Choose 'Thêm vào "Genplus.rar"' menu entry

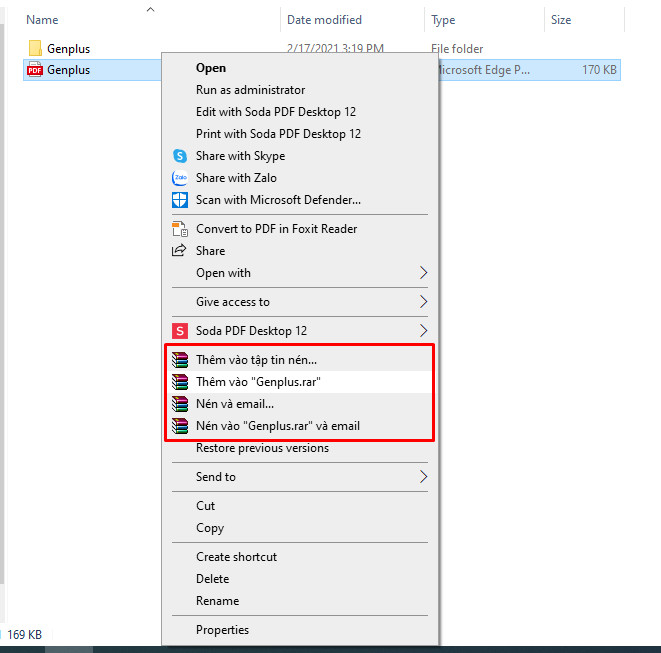(x=258, y=382)
